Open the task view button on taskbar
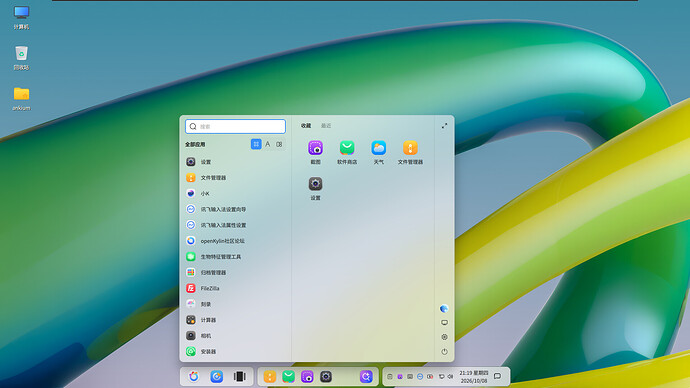This screenshot has width=690, height=388. point(239,377)
